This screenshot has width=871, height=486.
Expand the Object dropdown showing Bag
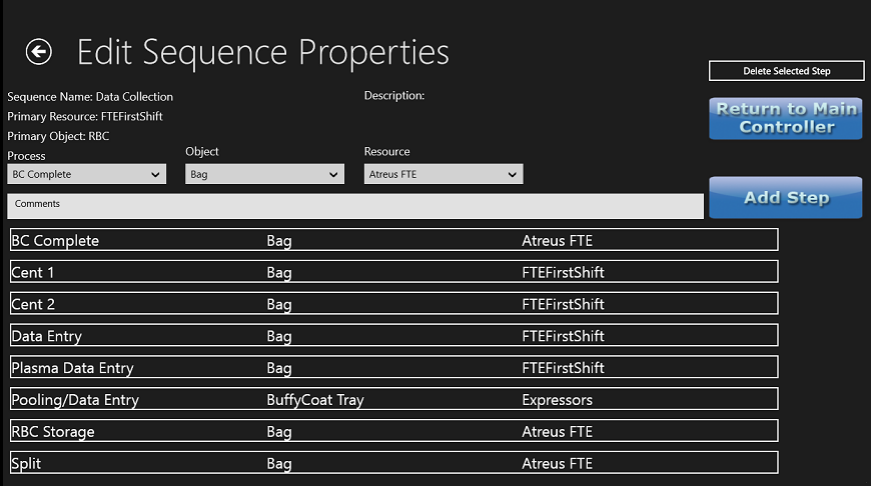(x=265, y=175)
